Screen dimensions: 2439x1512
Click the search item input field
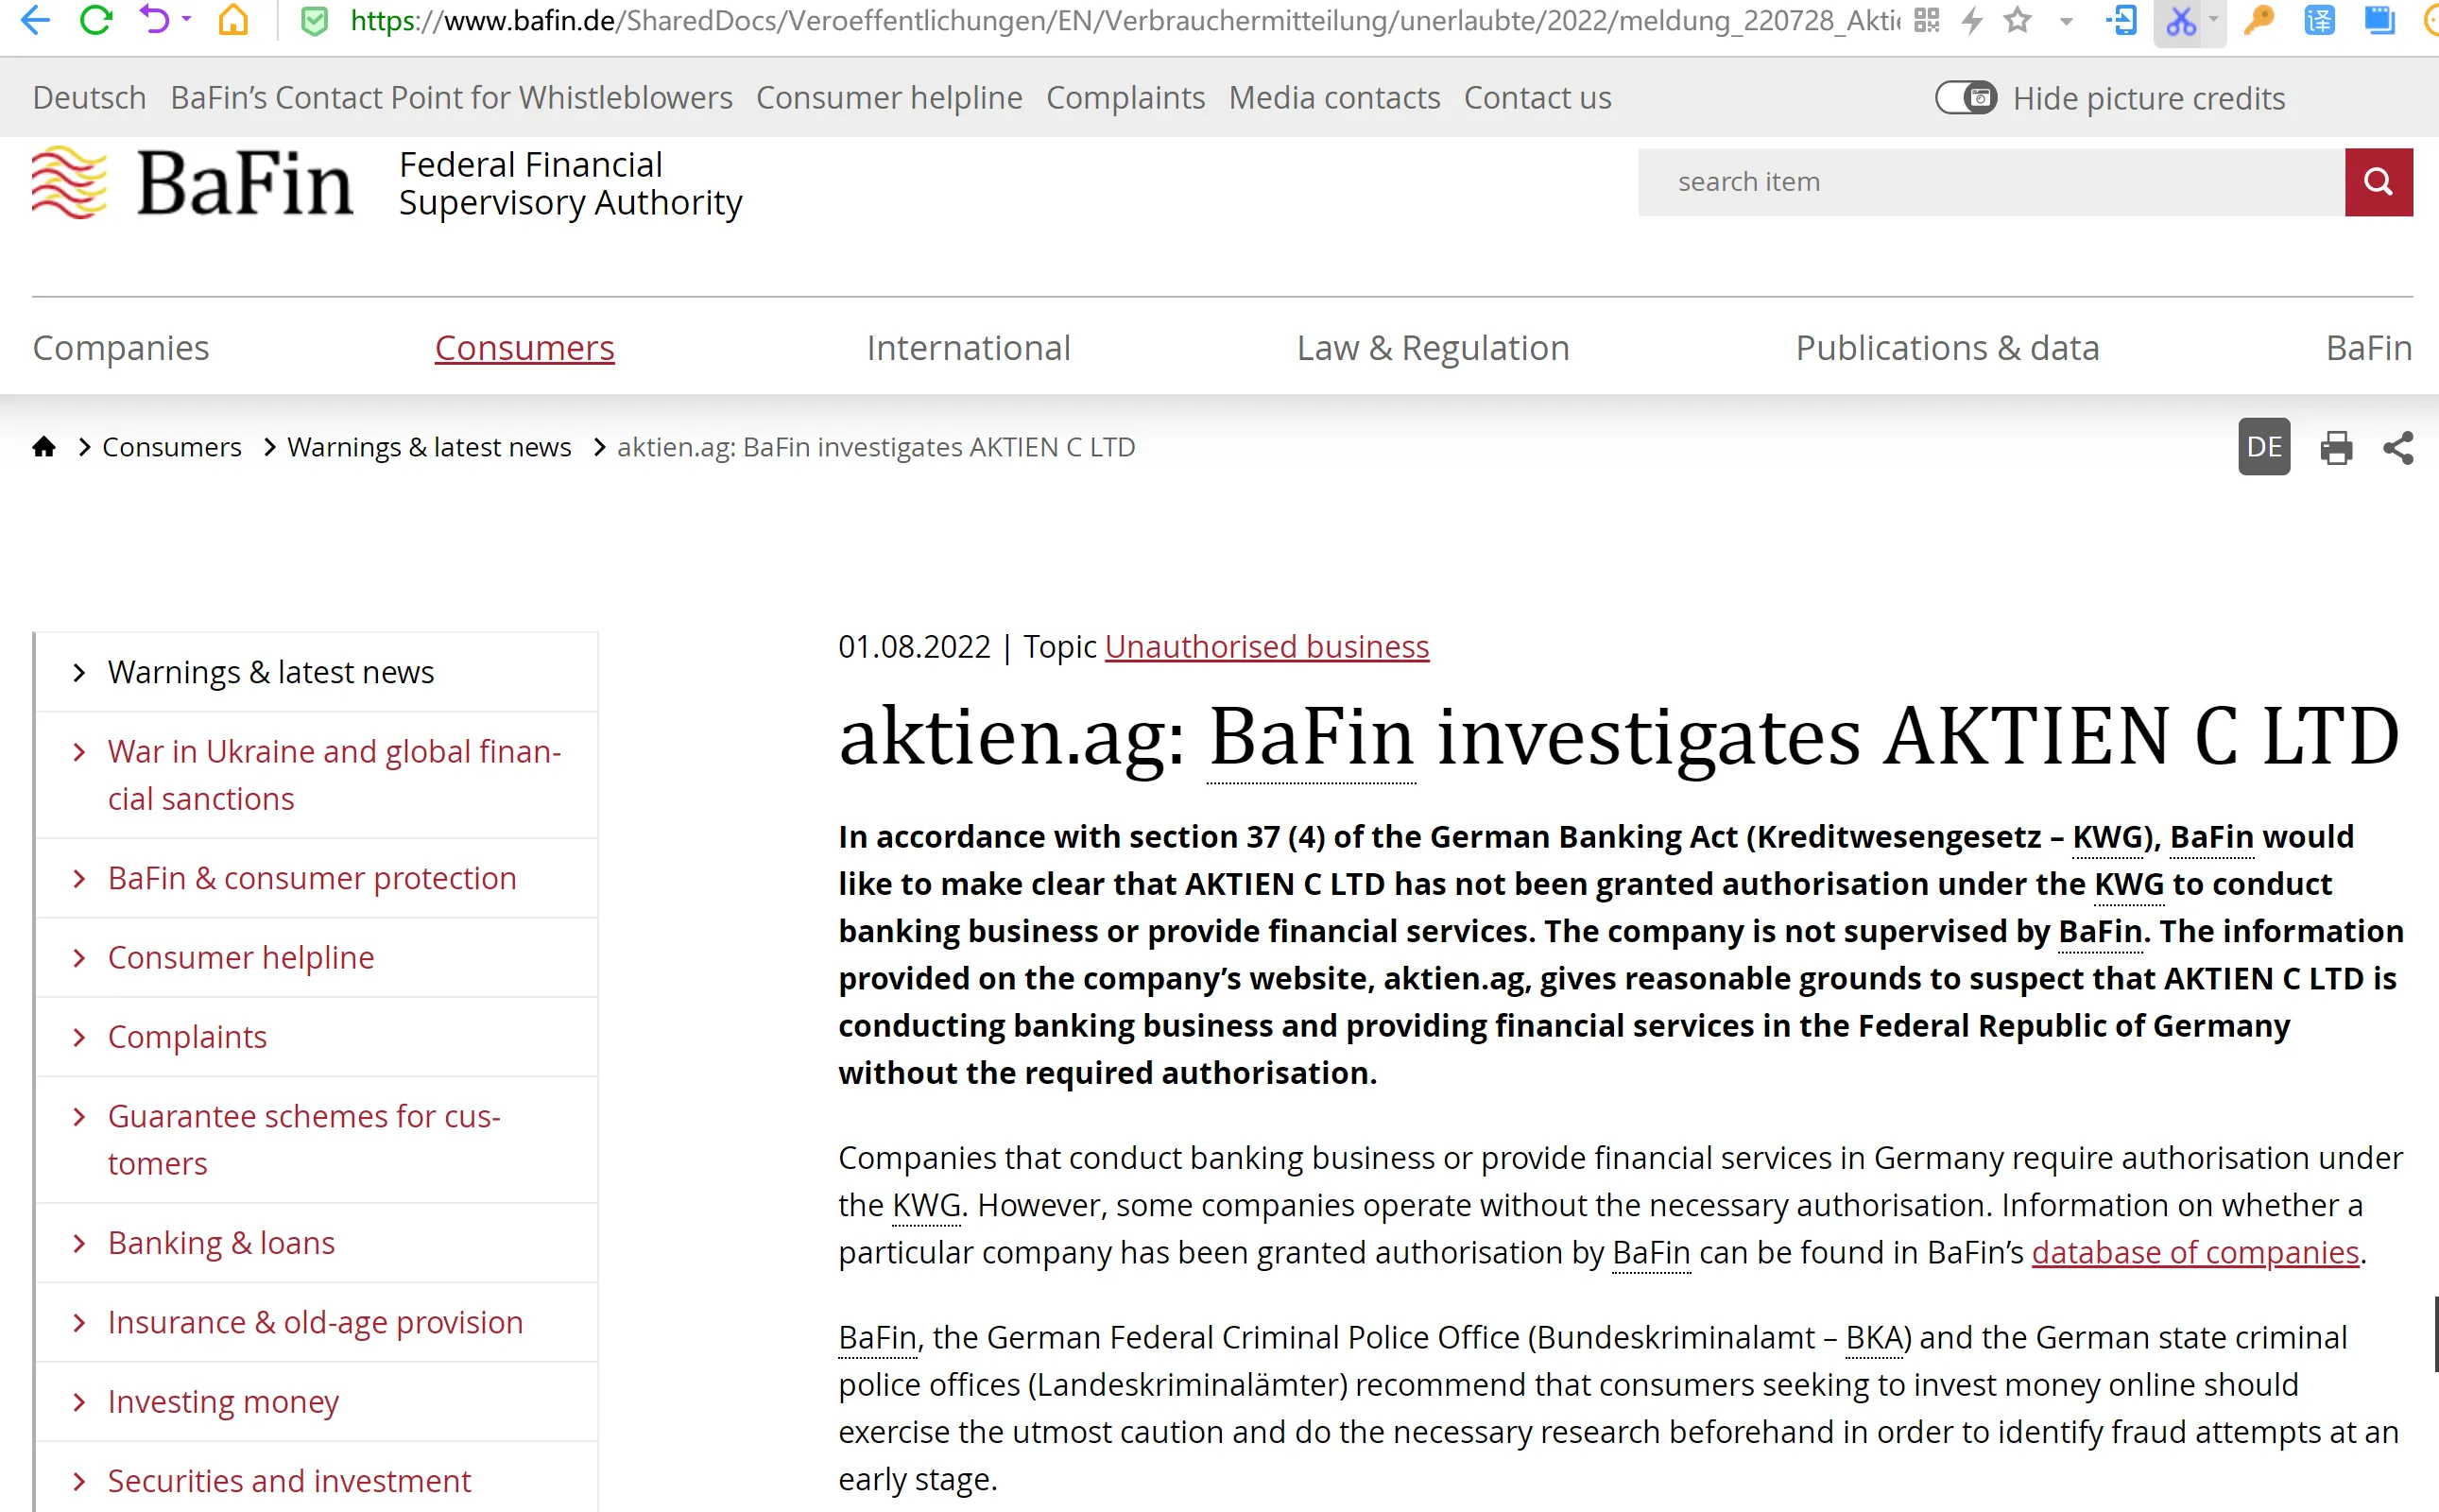tap(1991, 182)
